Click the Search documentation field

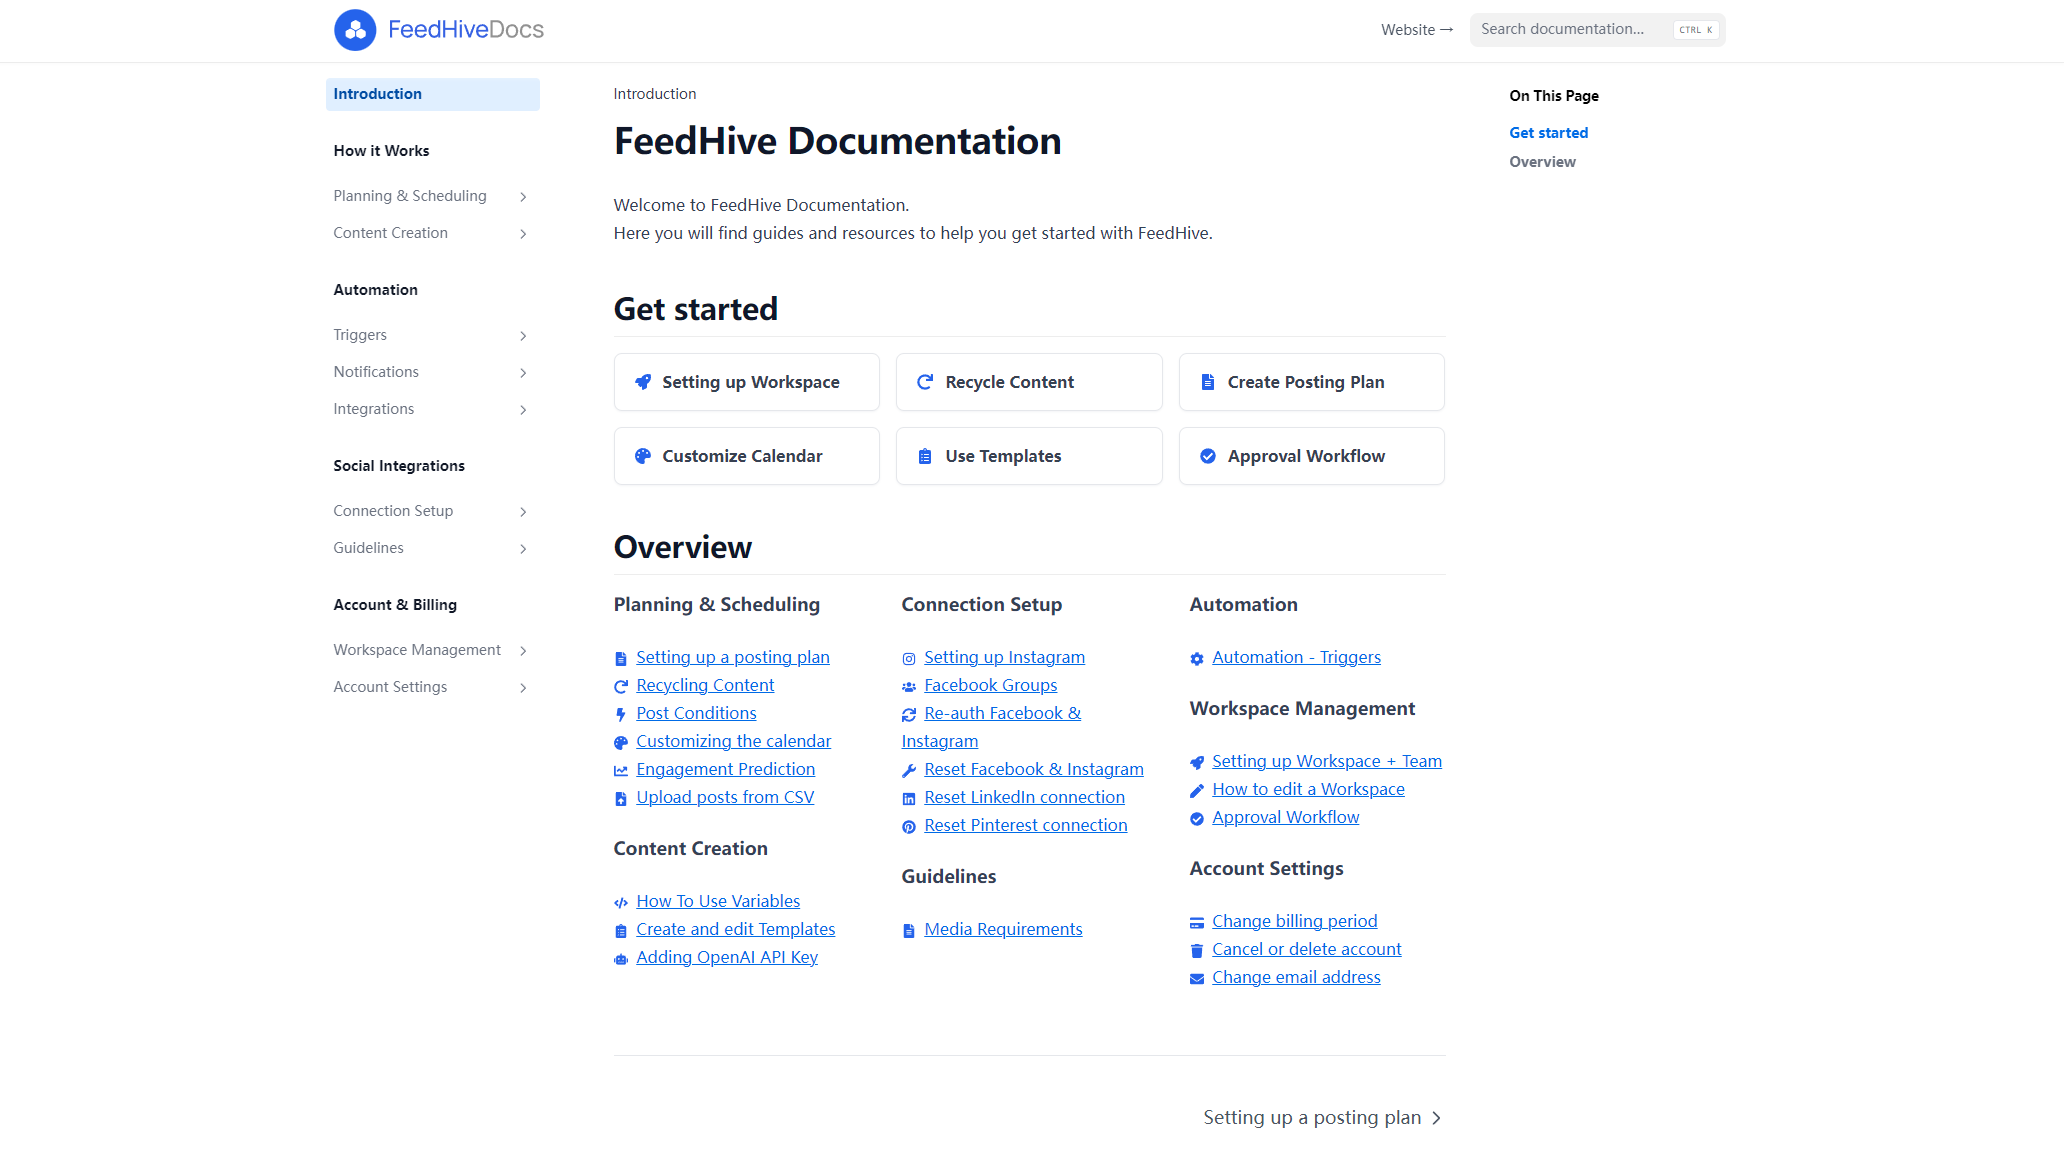point(1580,29)
